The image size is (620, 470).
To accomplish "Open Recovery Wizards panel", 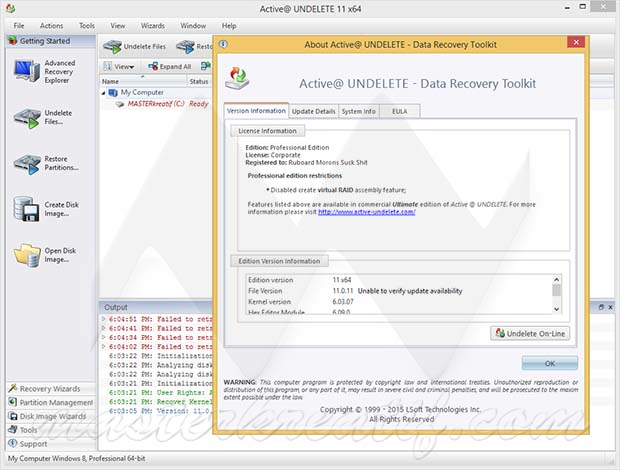I will click(51, 389).
